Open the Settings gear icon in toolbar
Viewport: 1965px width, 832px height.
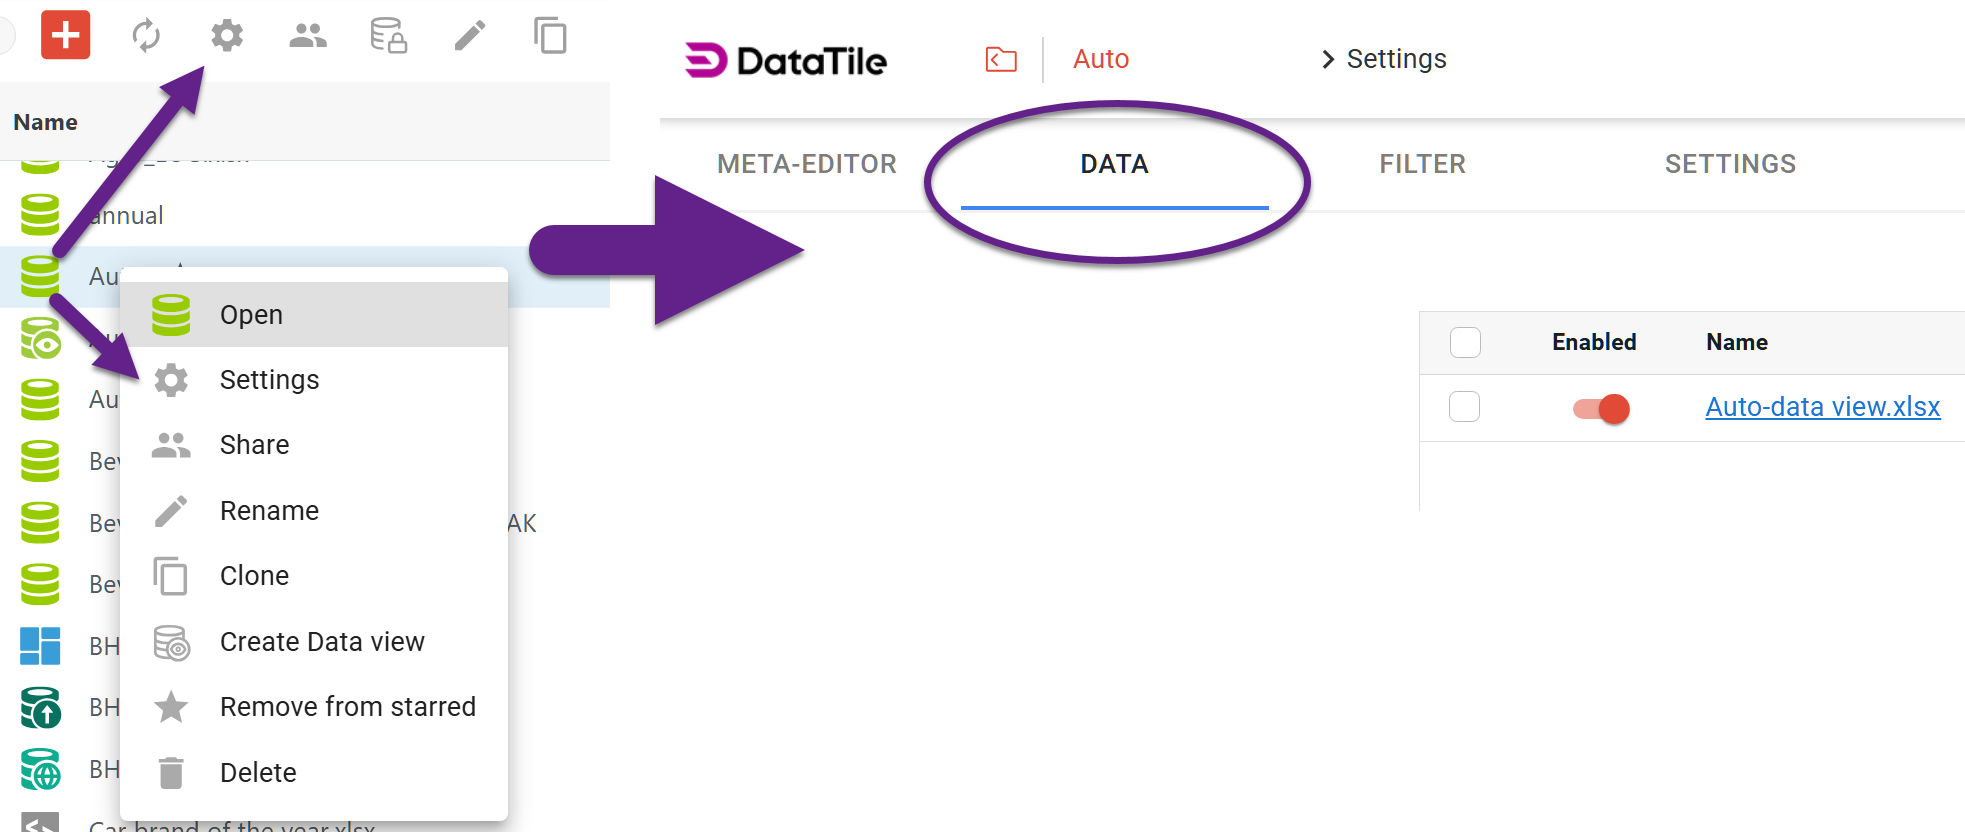pos(227,36)
